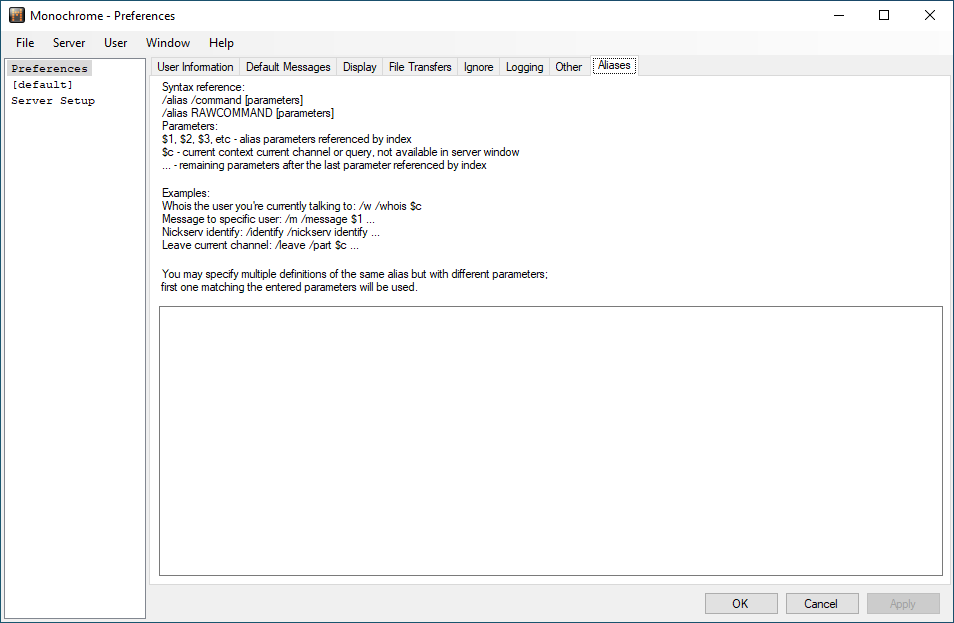Maximize the Preferences window
Image resolution: width=954 pixels, height=623 pixels.
[884, 16]
